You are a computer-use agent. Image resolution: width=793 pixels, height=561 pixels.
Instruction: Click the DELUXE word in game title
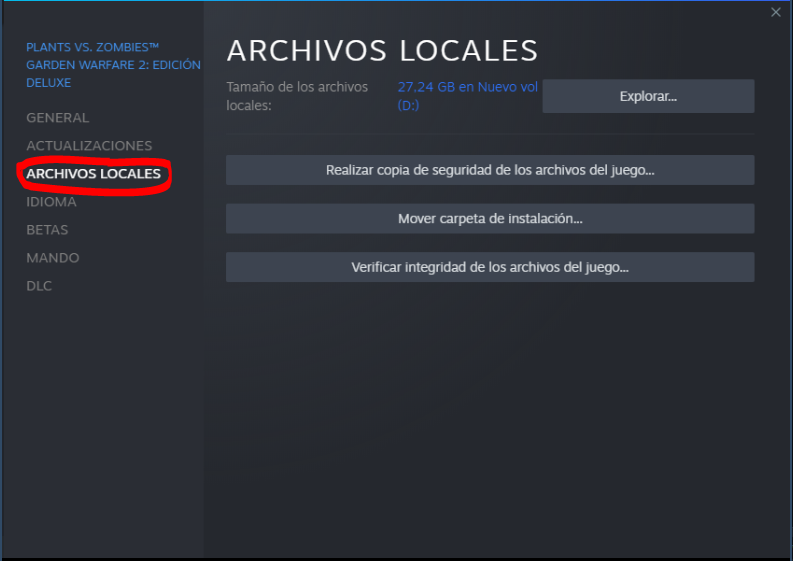click(x=49, y=82)
